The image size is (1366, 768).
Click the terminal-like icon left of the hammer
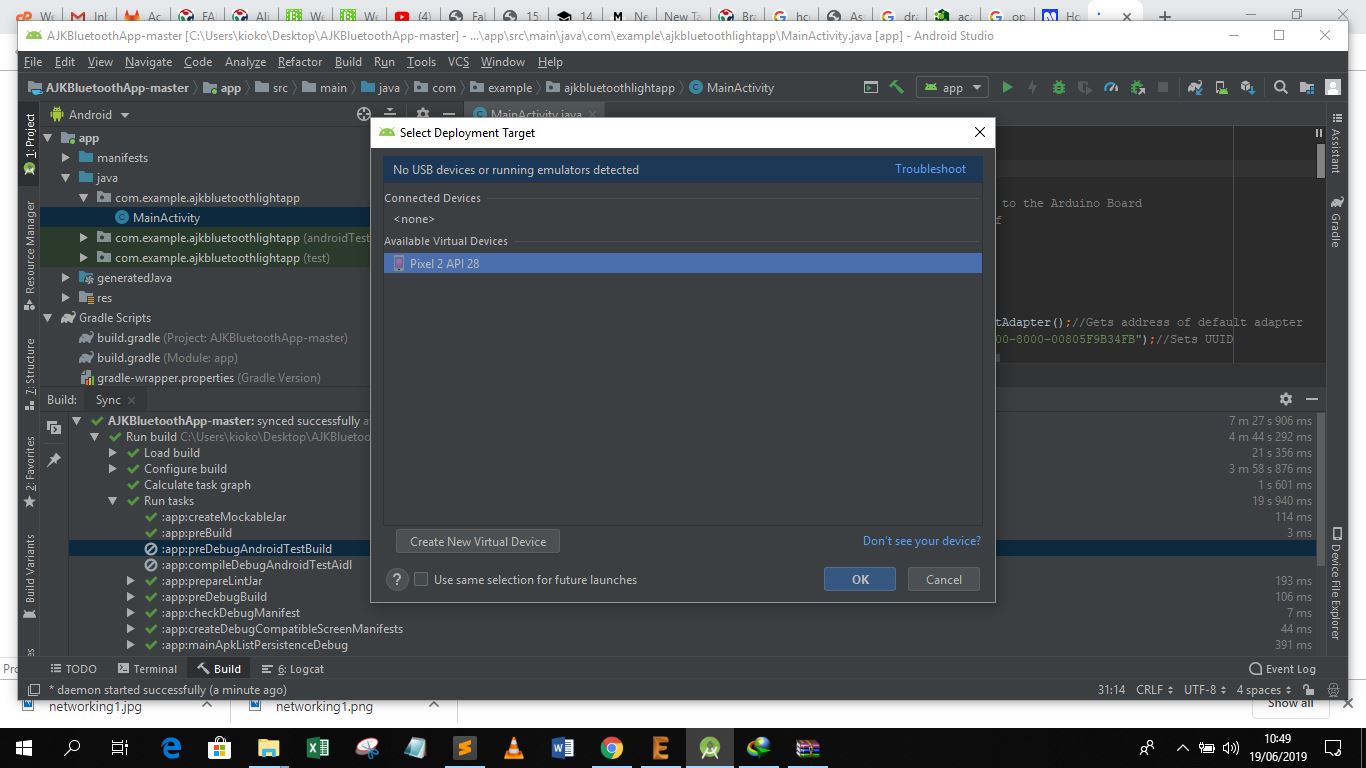[x=870, y=87]
